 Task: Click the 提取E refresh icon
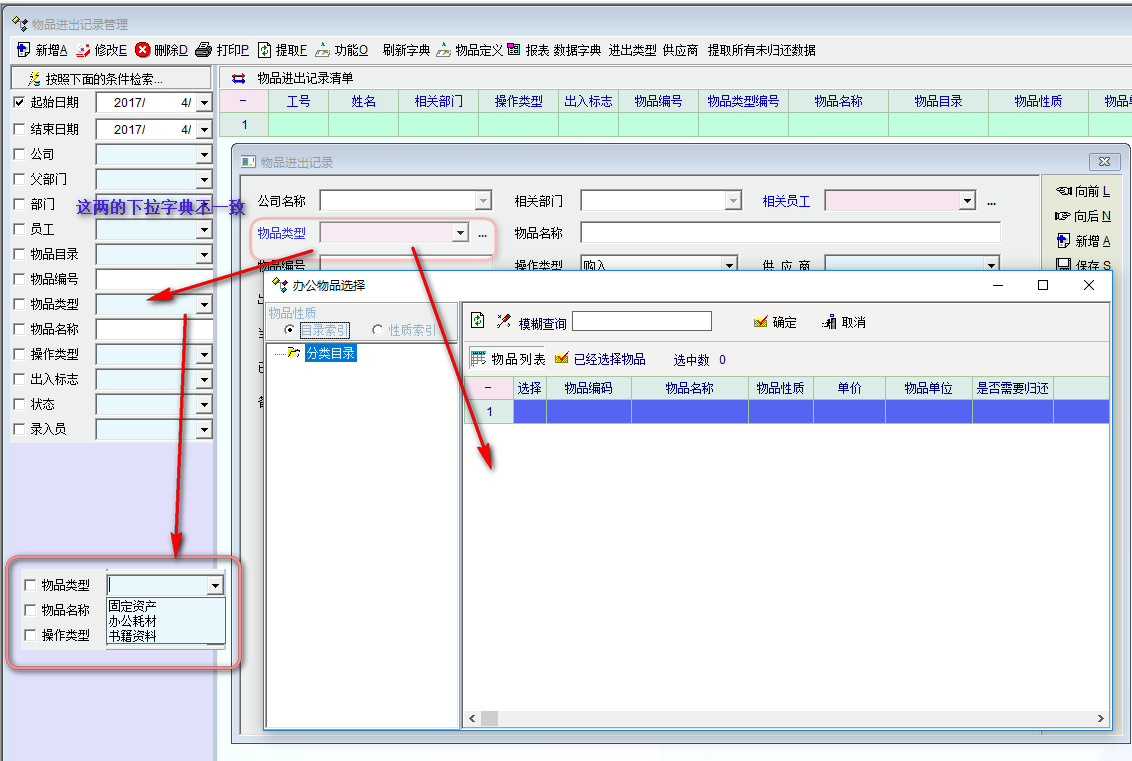(265, 50)
